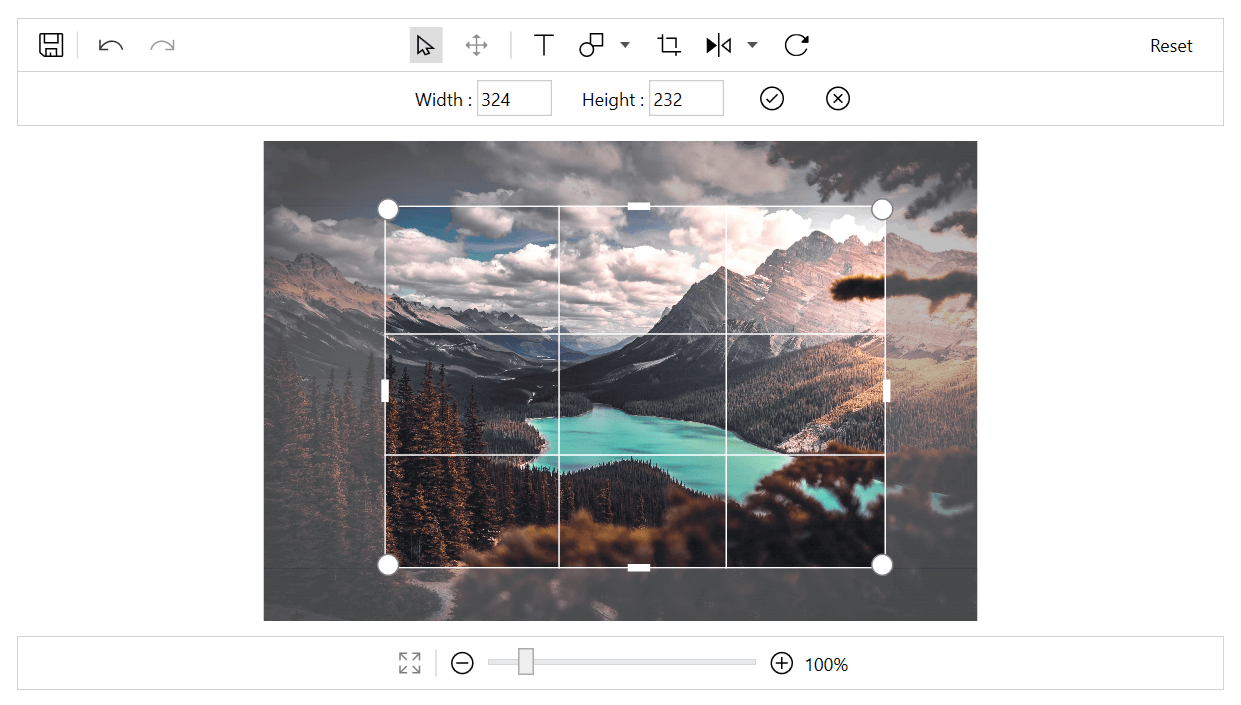Zoom out using the minus button

point(462,663)
